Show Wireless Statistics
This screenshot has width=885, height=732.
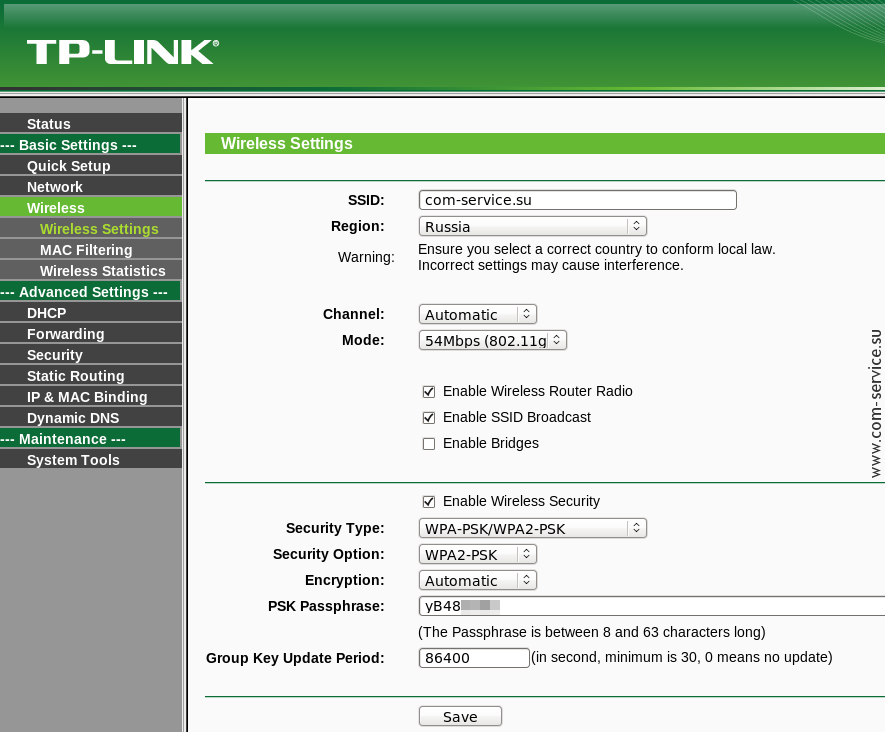click(x=91, y=271)
